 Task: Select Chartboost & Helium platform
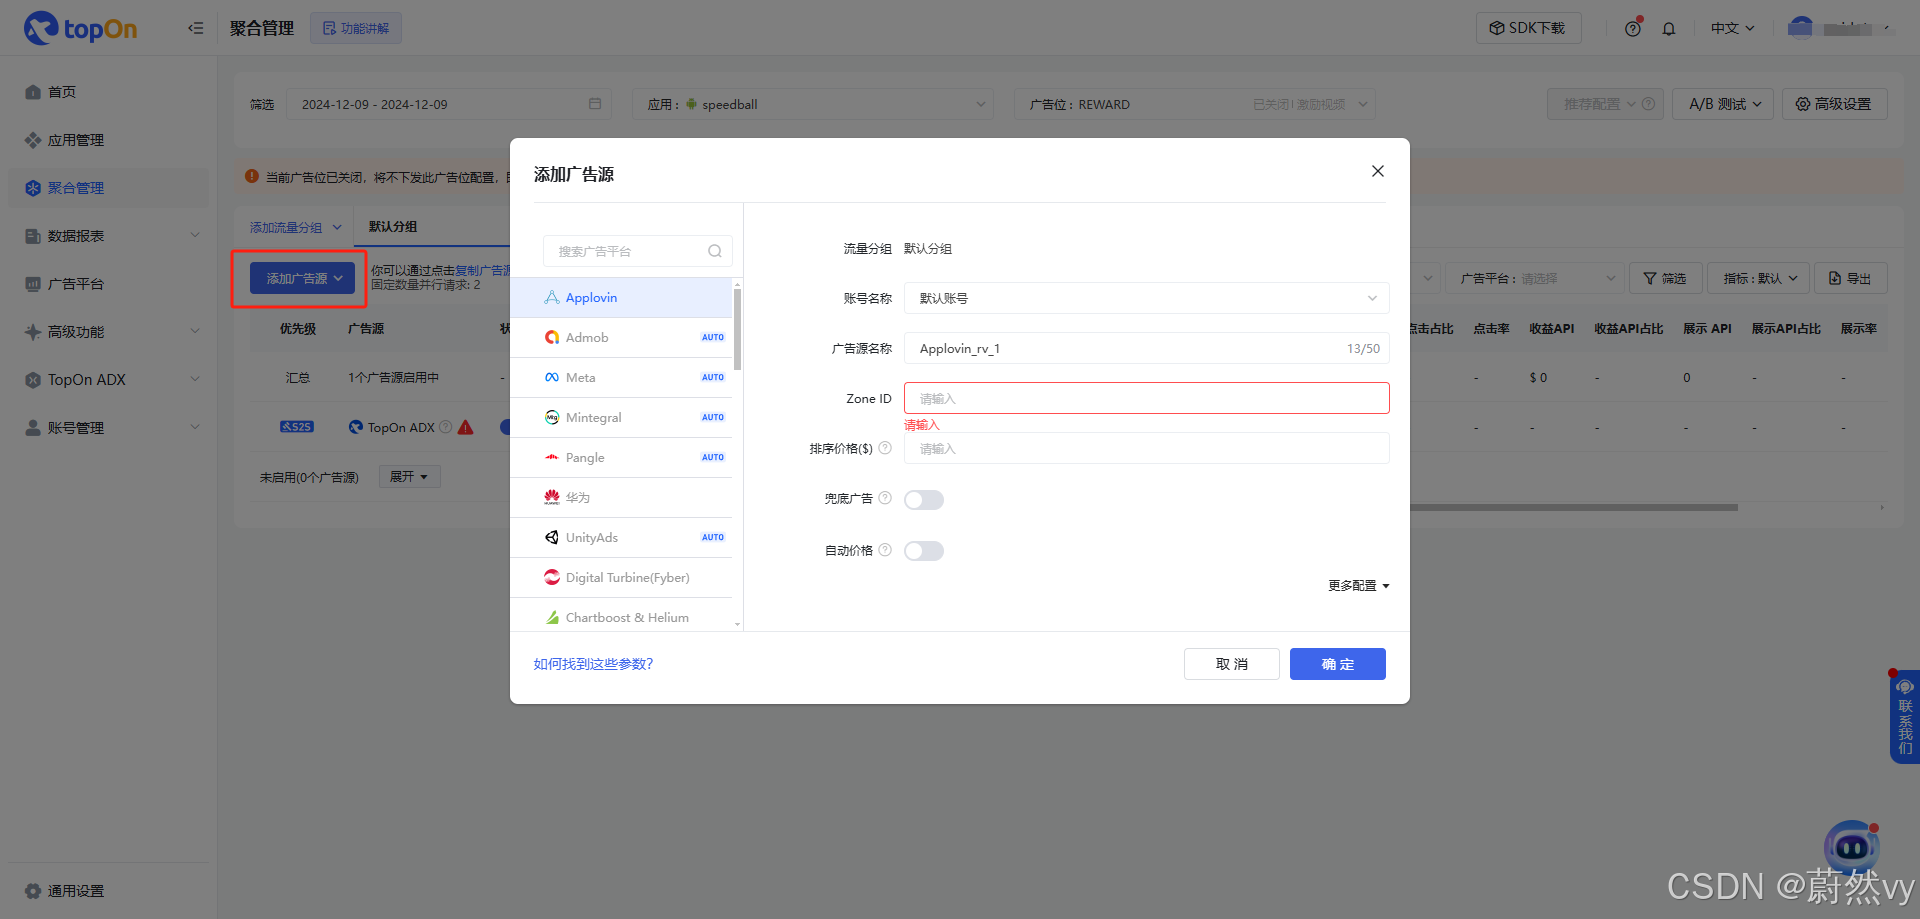[621, 616]
